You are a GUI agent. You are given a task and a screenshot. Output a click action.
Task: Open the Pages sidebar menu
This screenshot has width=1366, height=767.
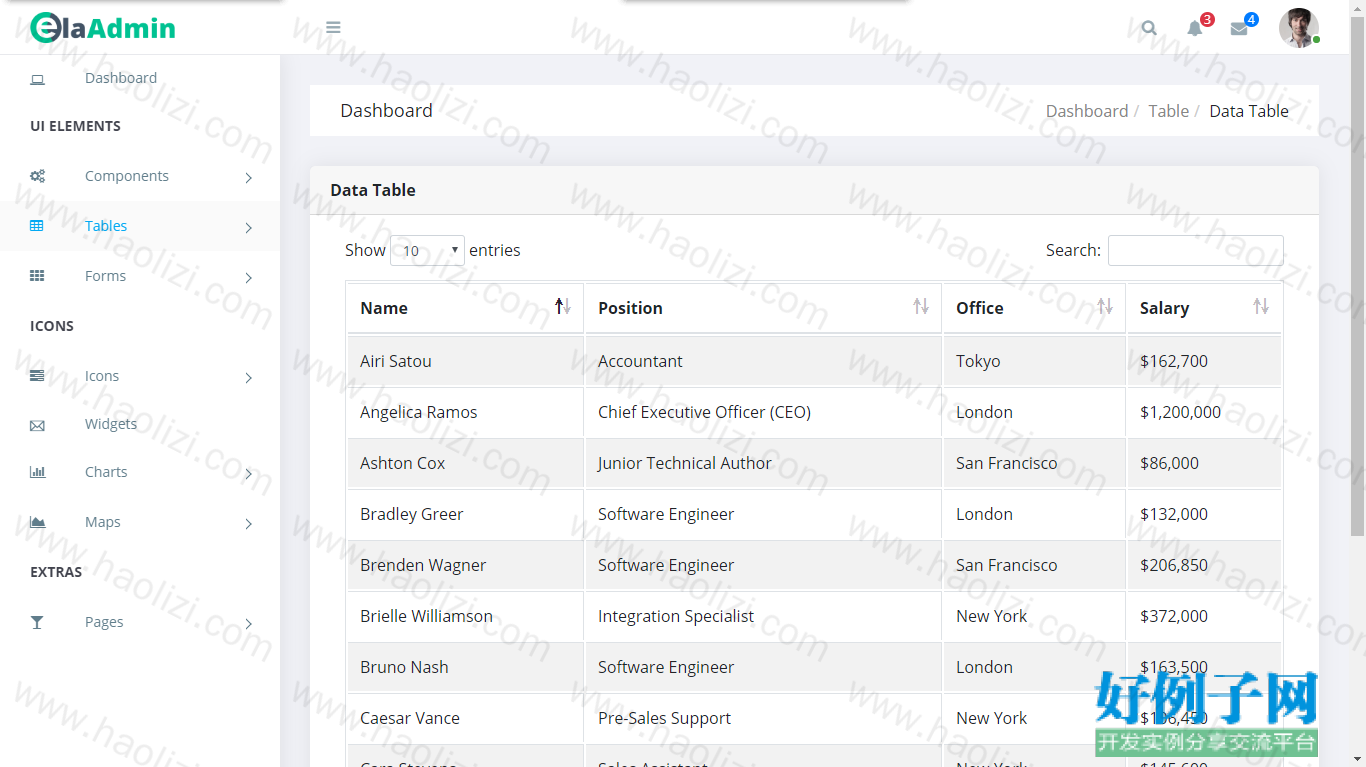coord(104,622)
